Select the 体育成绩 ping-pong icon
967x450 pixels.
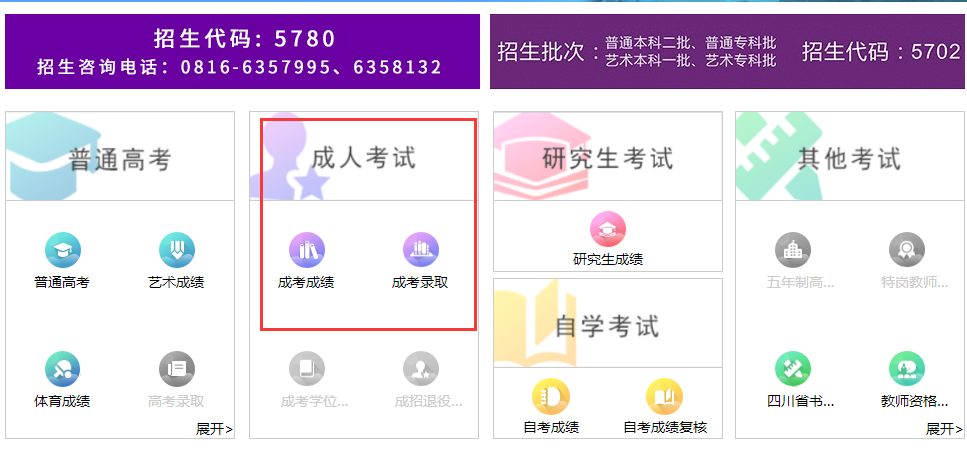(62, 369)
